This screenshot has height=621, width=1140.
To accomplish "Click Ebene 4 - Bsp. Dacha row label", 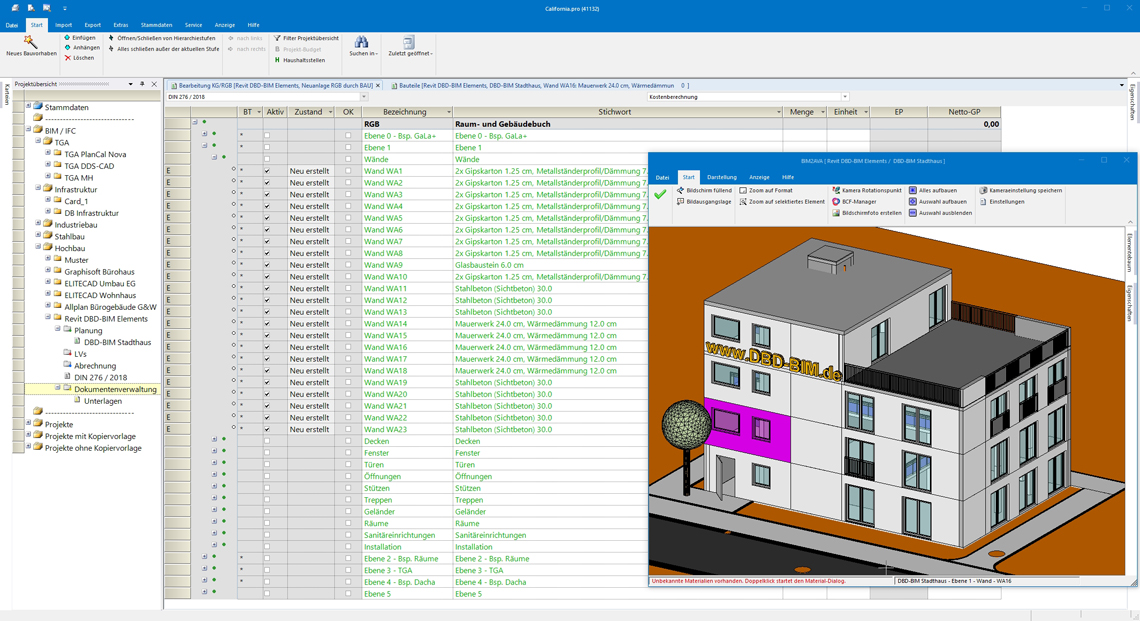I will (399, 582).
